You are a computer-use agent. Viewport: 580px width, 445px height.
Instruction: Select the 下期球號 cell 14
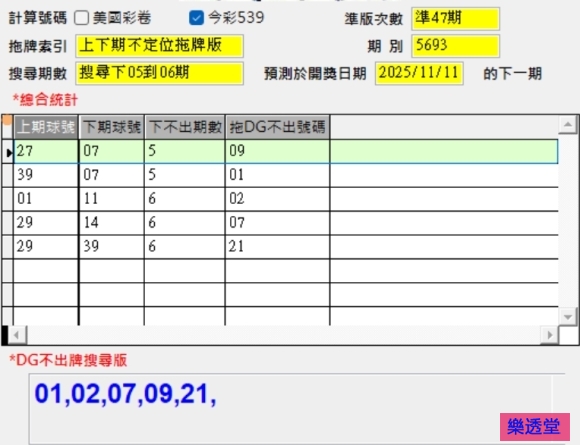111,223
